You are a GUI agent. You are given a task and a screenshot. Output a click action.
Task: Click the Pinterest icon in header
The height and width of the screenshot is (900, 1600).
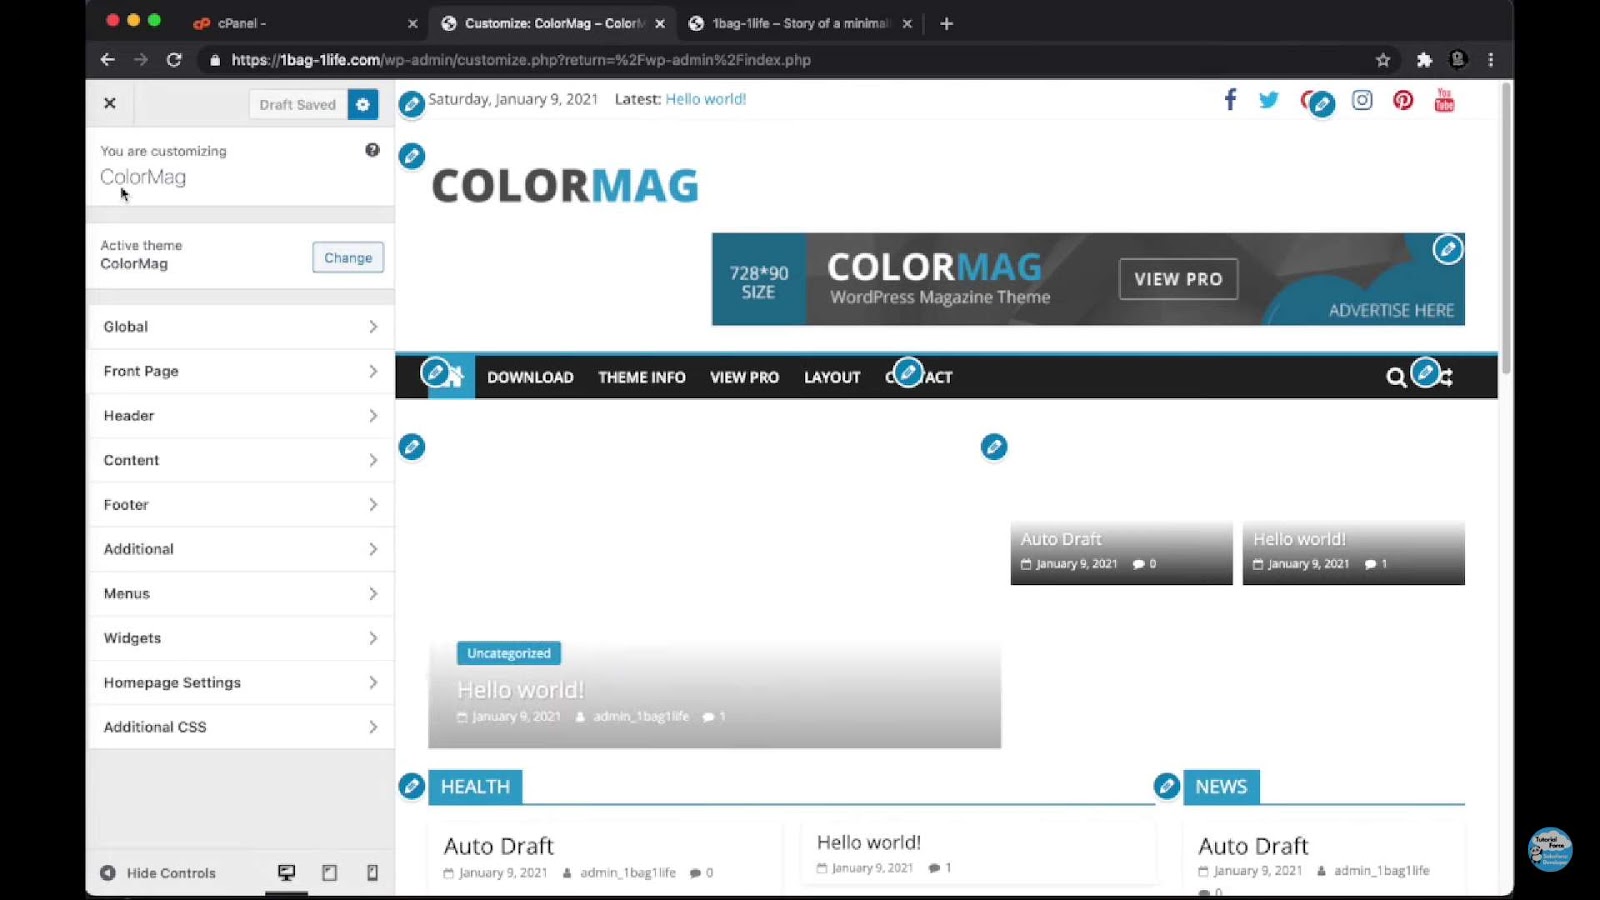[x=1403, y=100]
